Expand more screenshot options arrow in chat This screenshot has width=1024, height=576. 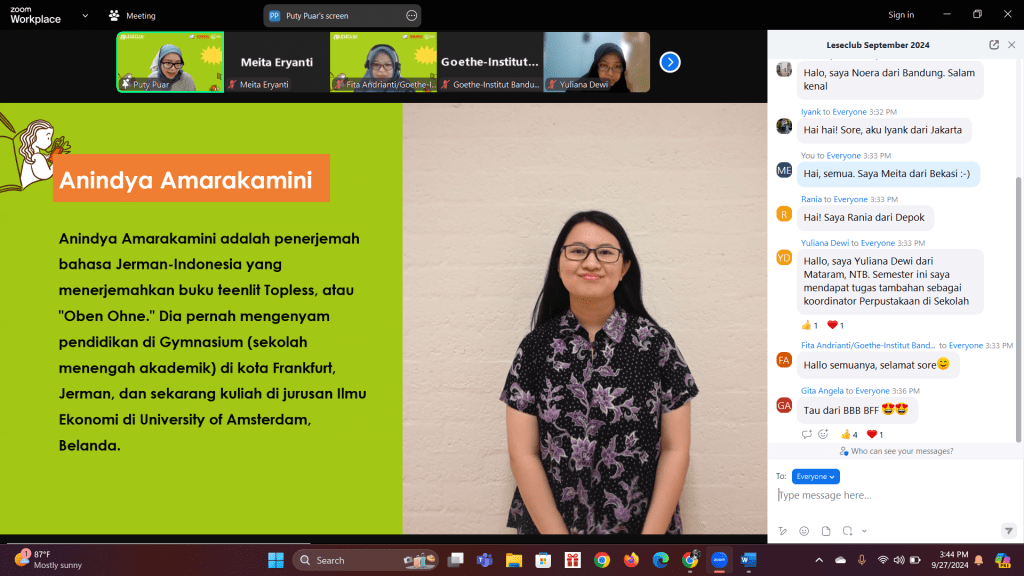(864, 531)
